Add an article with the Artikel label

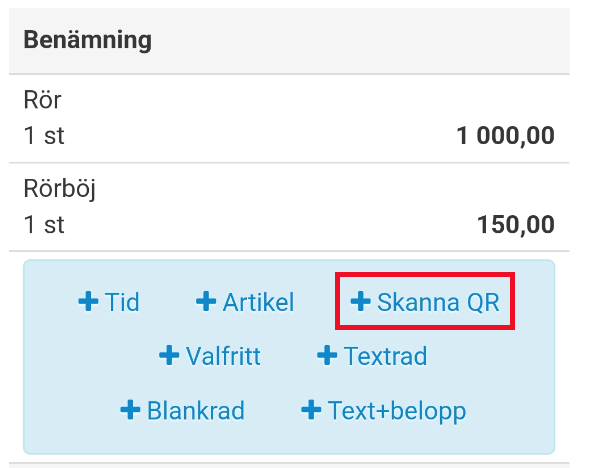[x=258, y=302]
